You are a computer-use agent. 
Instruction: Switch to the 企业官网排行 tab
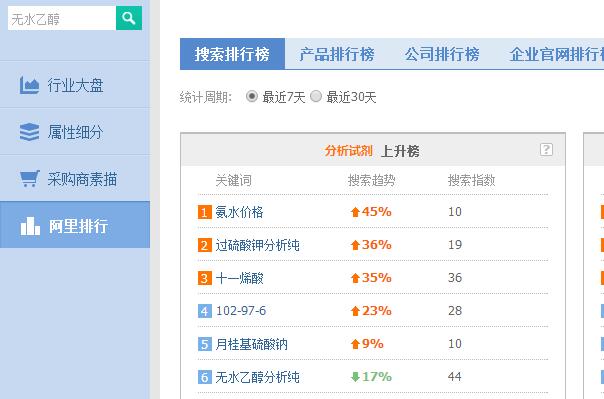[556, 54]
